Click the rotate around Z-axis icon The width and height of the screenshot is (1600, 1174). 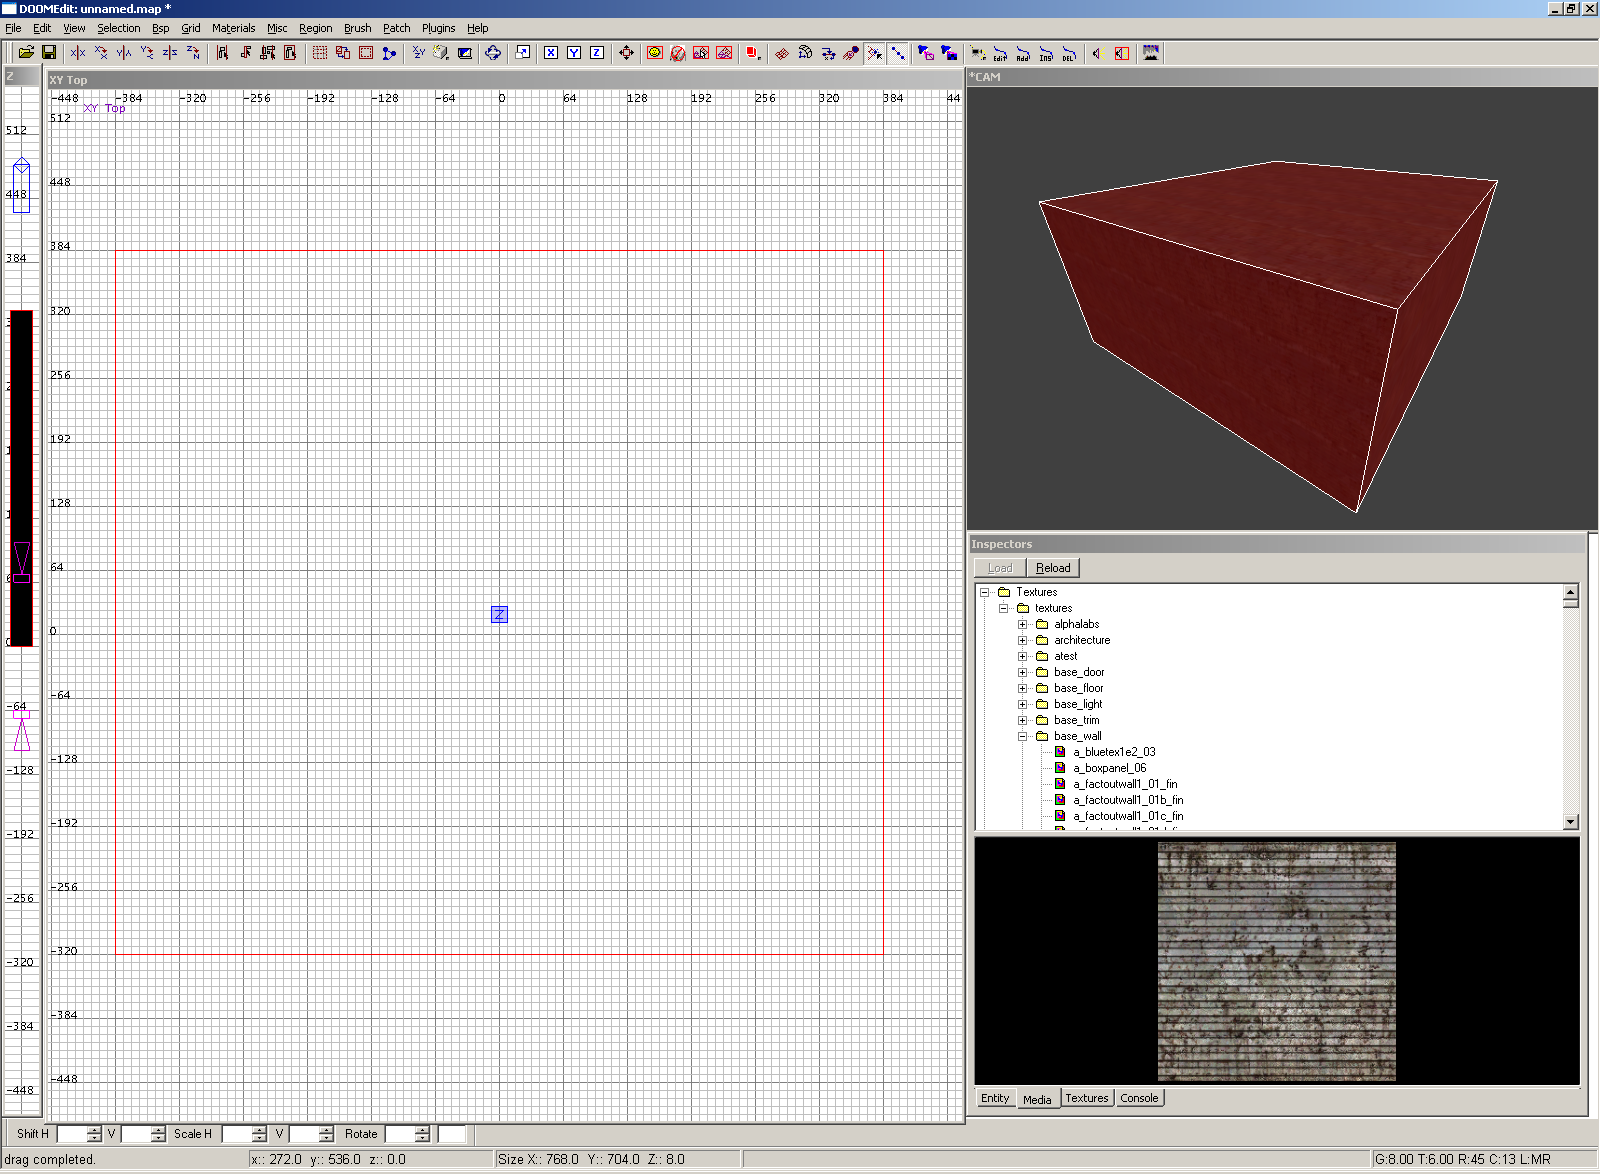(193, 53)
